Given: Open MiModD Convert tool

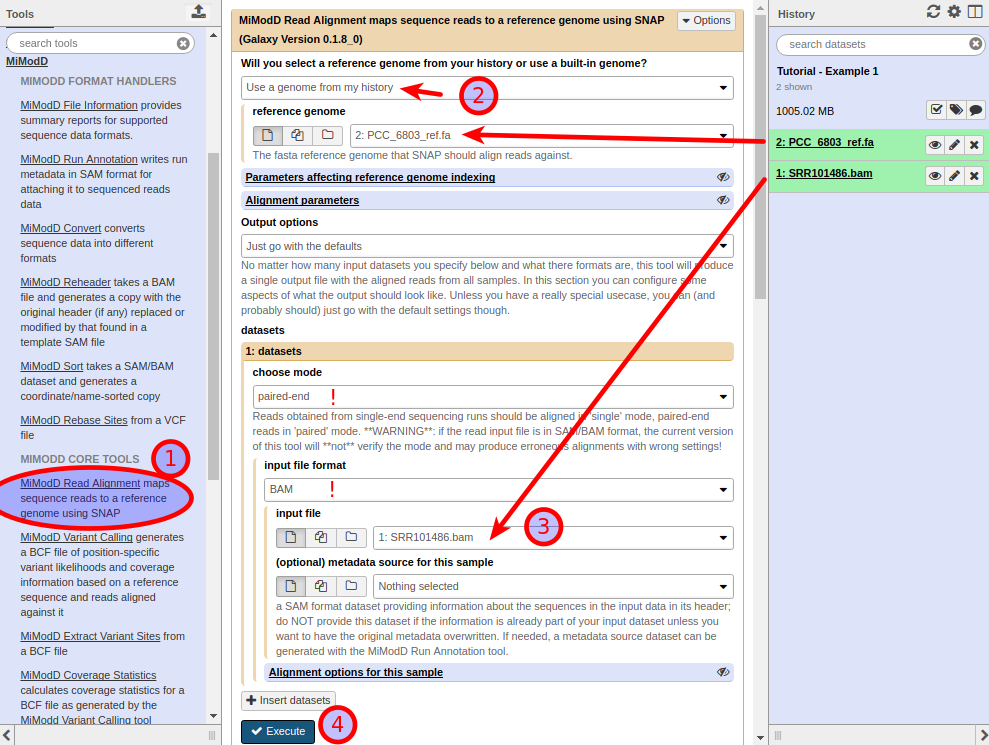Looking at the screenshot, I should 61,228.
